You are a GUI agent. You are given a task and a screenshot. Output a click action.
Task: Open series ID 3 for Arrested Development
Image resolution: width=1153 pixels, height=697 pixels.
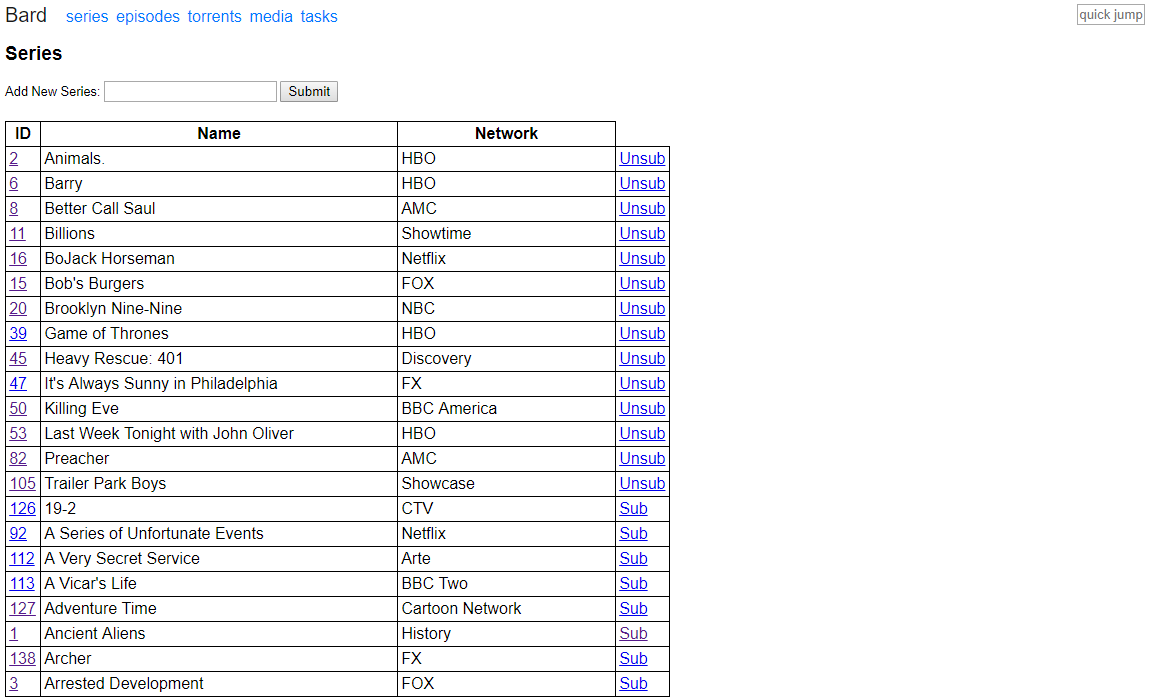[x=13, y=683]
